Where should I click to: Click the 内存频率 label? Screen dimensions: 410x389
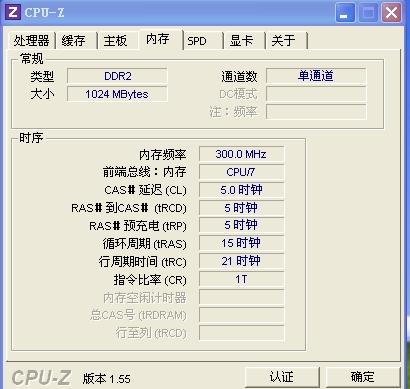163,155
